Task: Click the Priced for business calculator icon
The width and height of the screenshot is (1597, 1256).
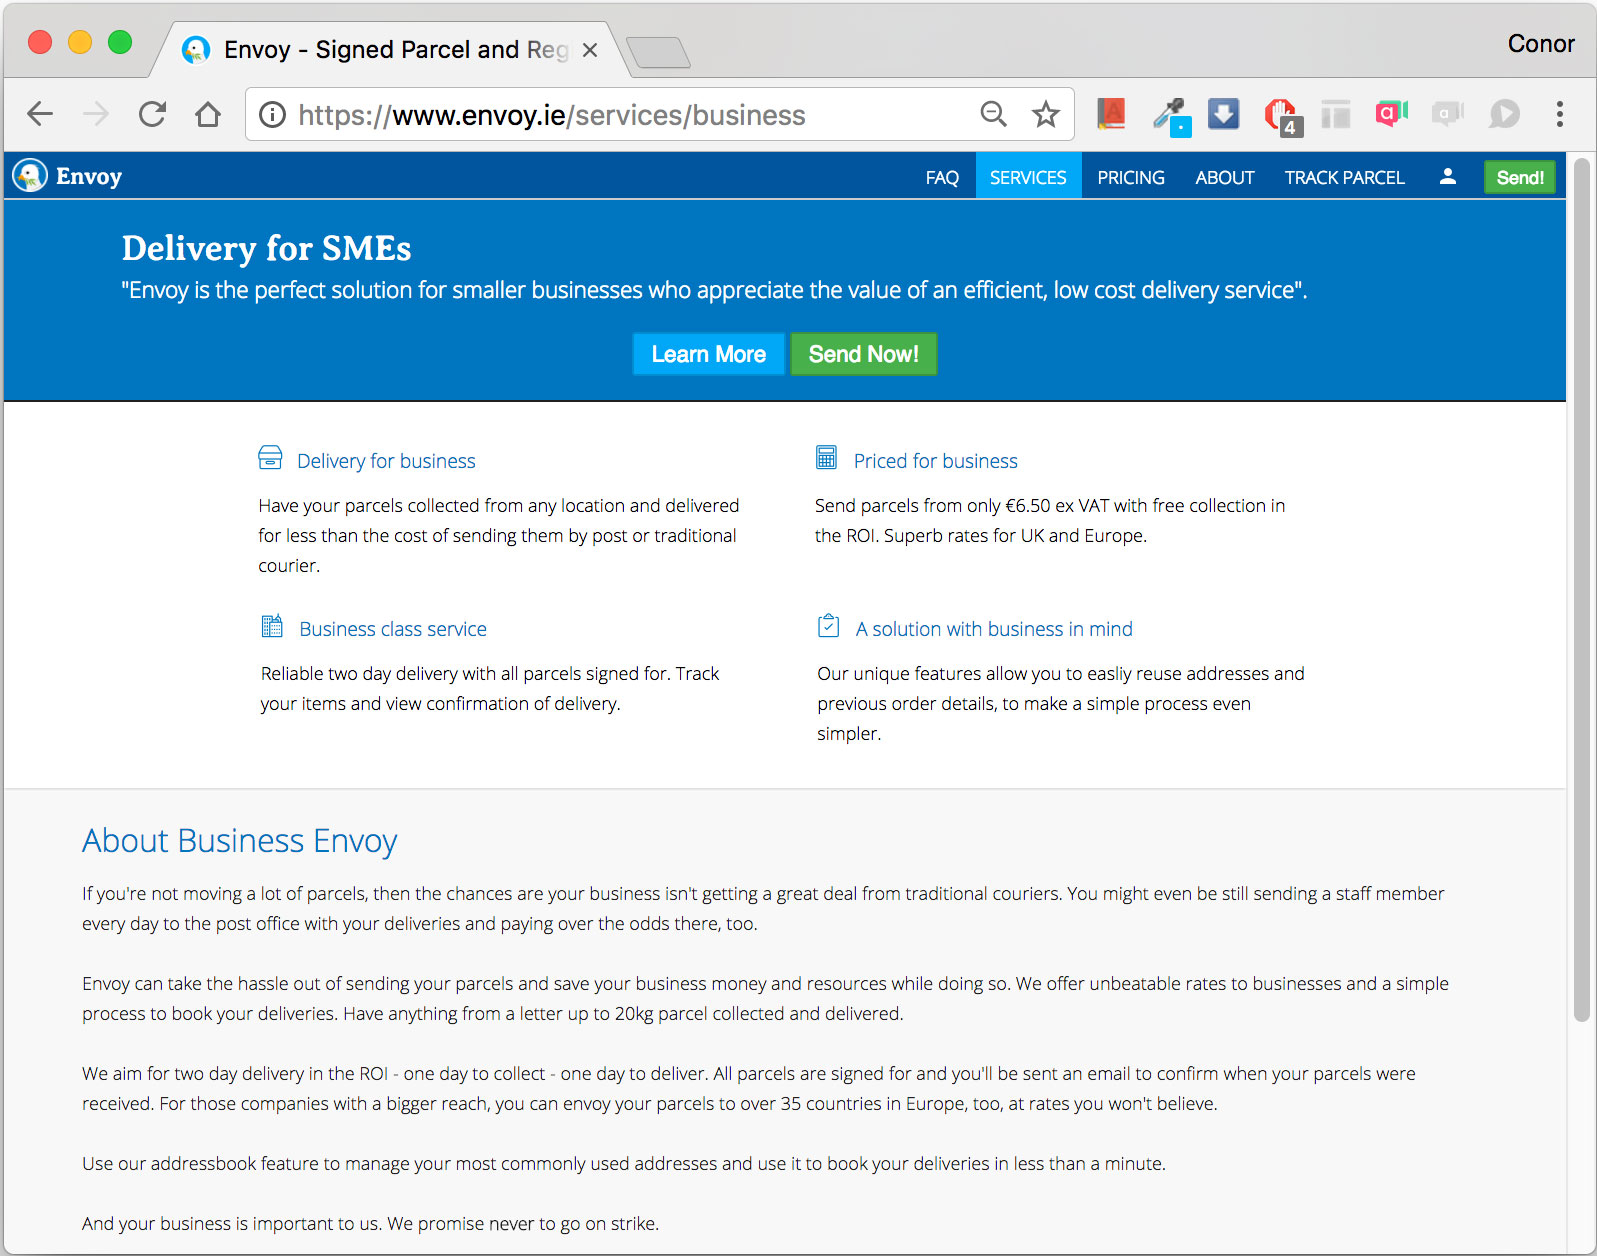Action: (x=826, y=458)
